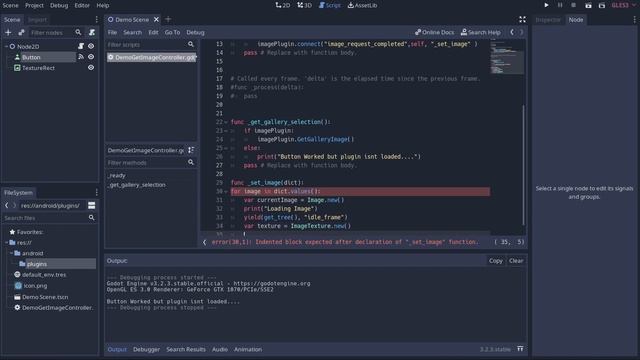This screenshot has width=640, height=360.
Task: Open FileSystem dock options menu
Action: 96,192
